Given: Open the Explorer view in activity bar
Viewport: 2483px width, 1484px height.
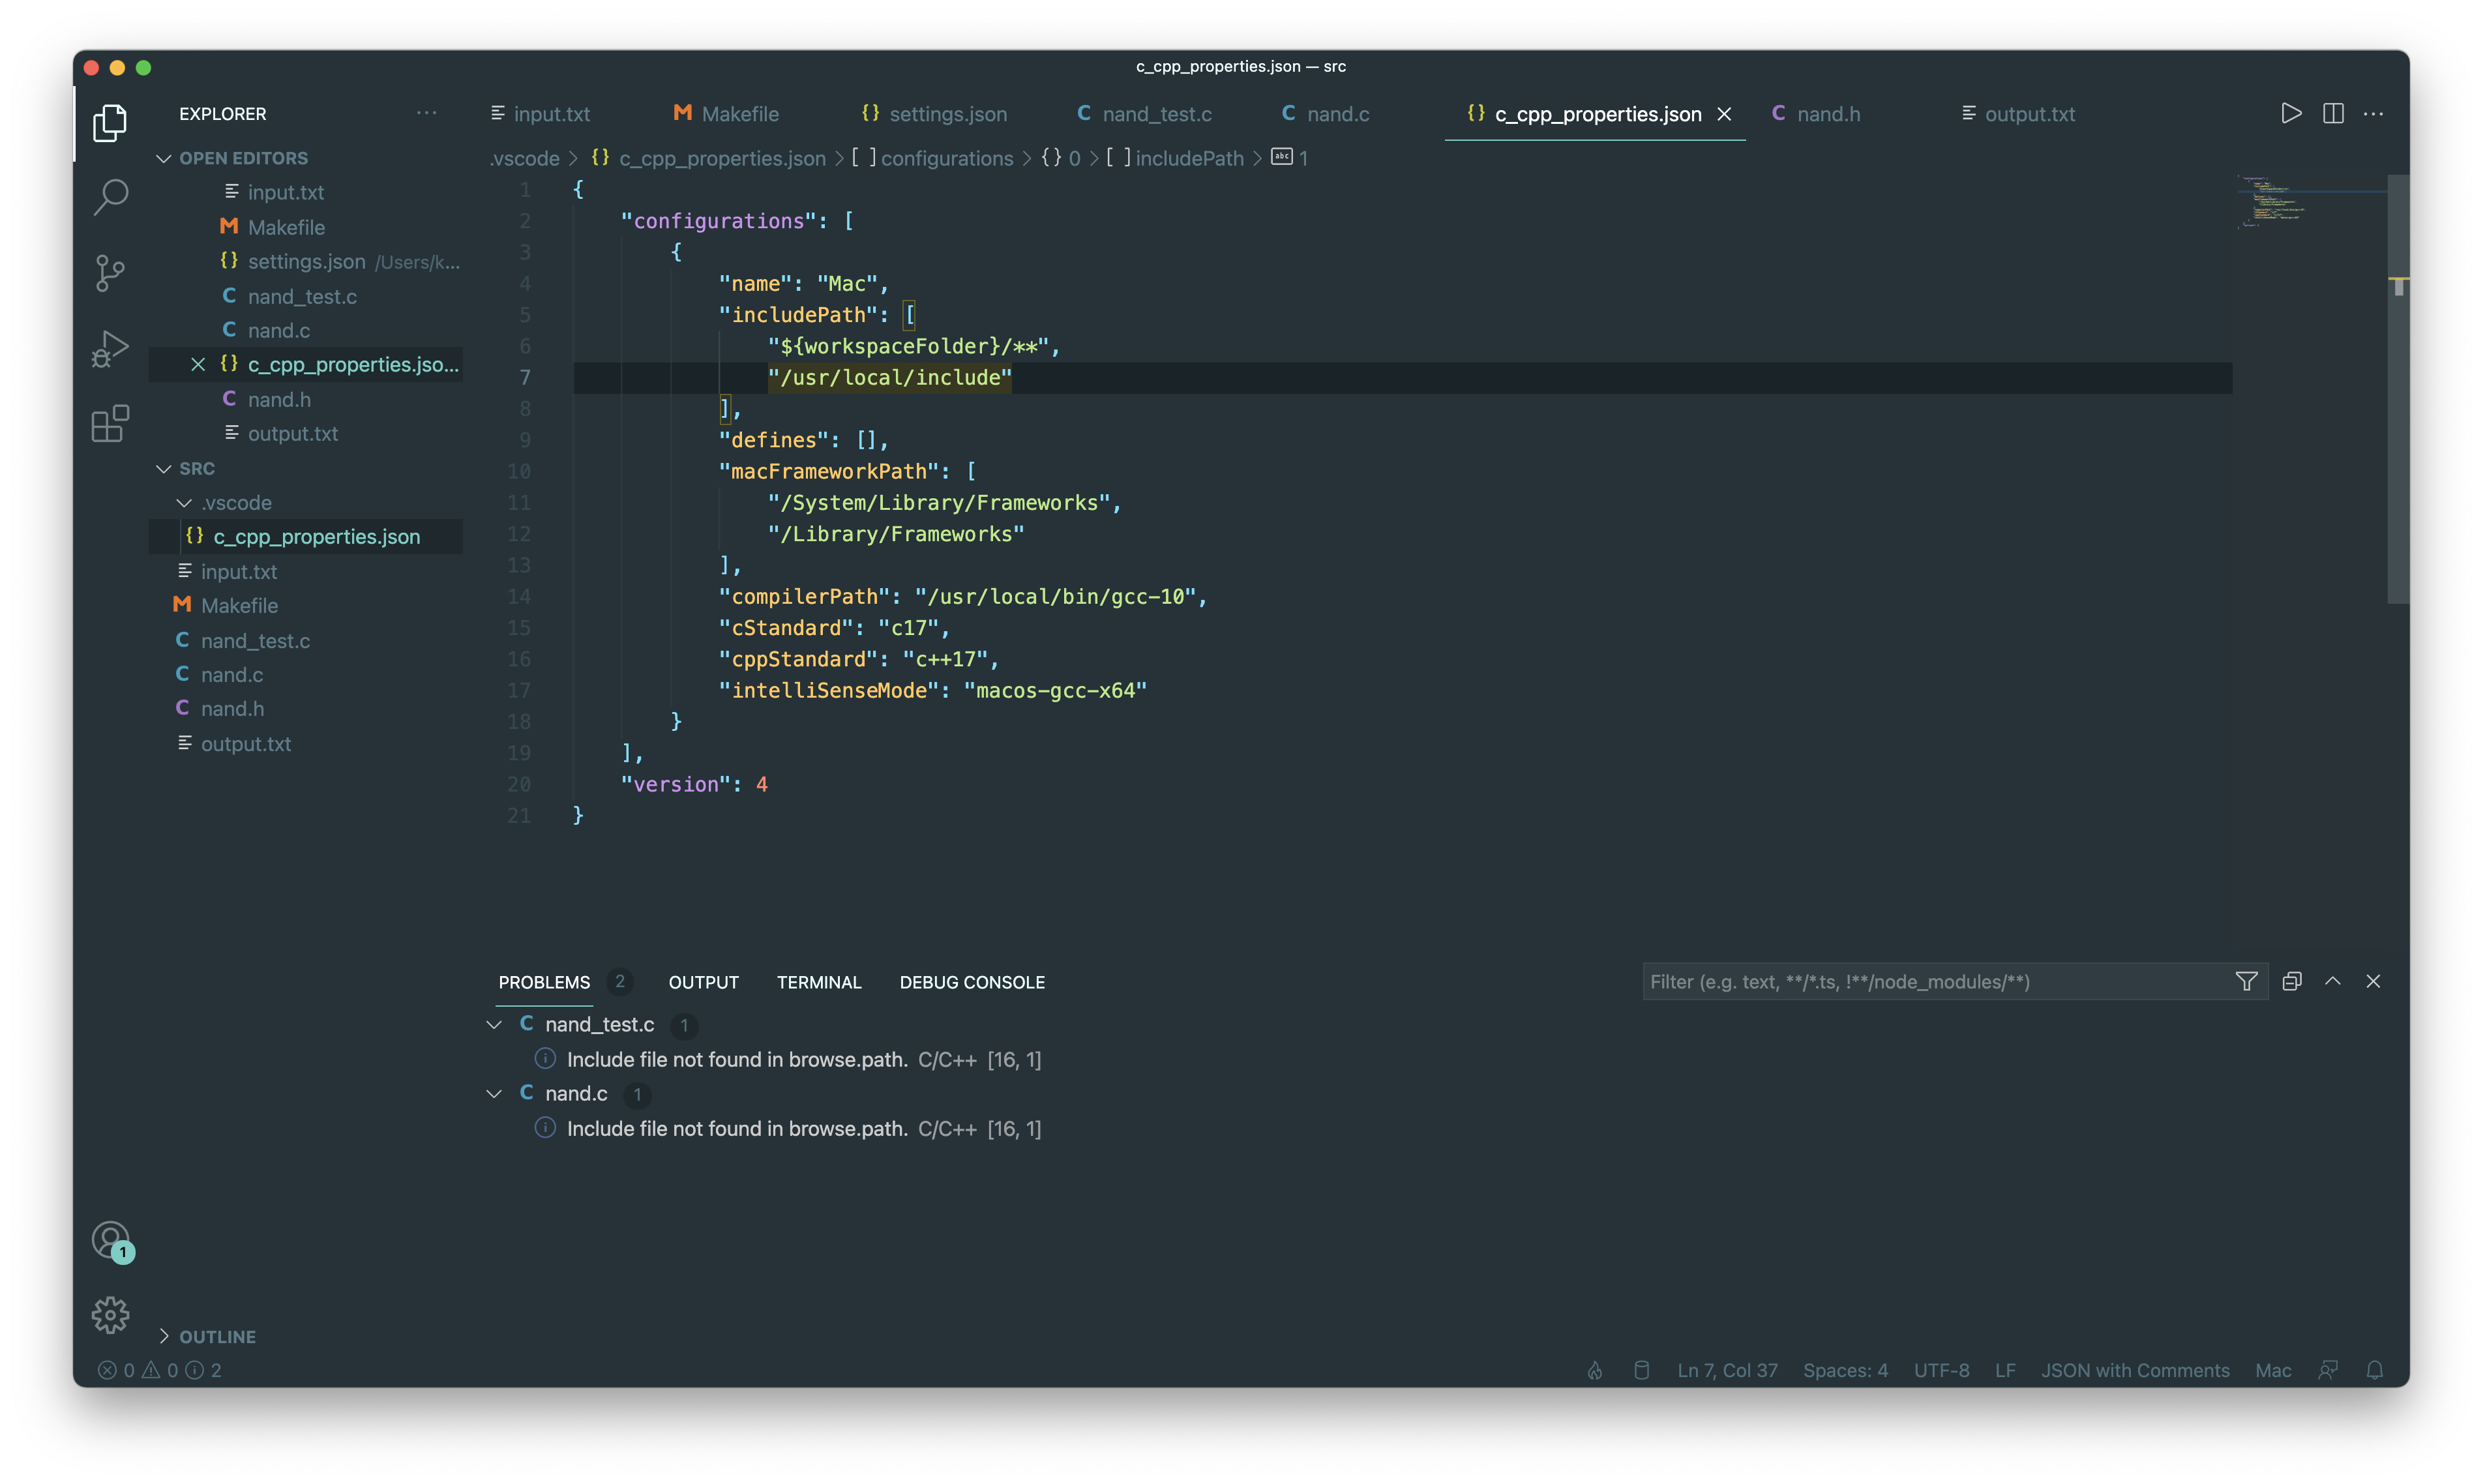Looking at the screenshot, I should pyautogui.click(x=110, y=122).
